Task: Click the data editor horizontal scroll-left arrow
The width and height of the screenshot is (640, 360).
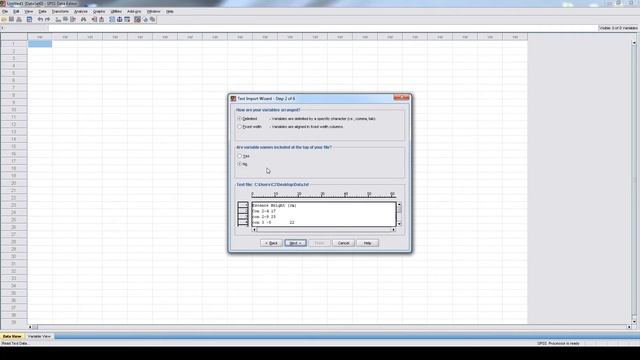Action: click(x=30, y=327)
